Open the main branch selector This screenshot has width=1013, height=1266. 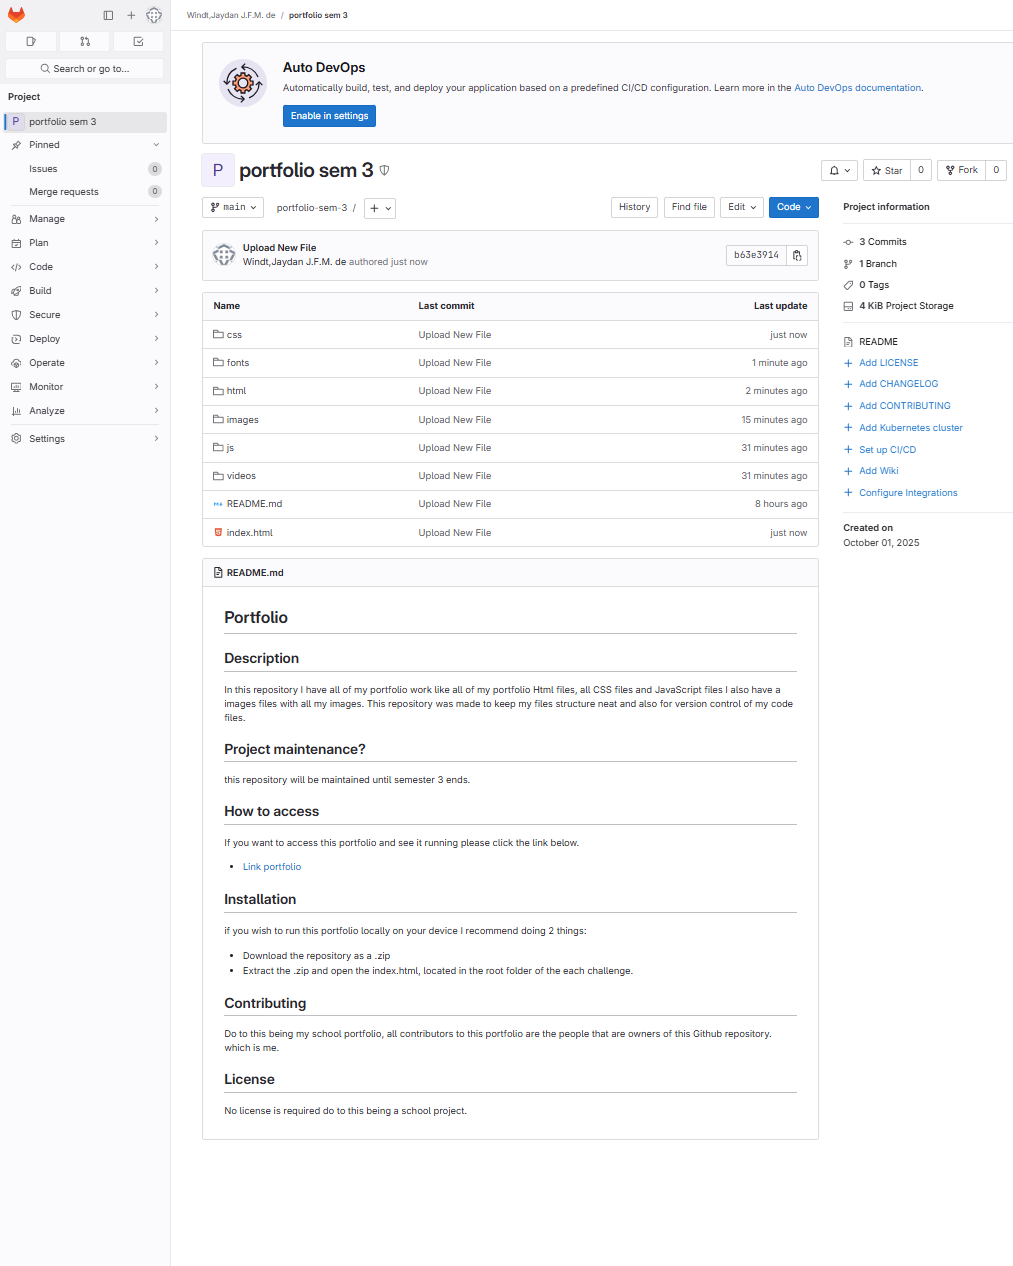coord(234,207)
